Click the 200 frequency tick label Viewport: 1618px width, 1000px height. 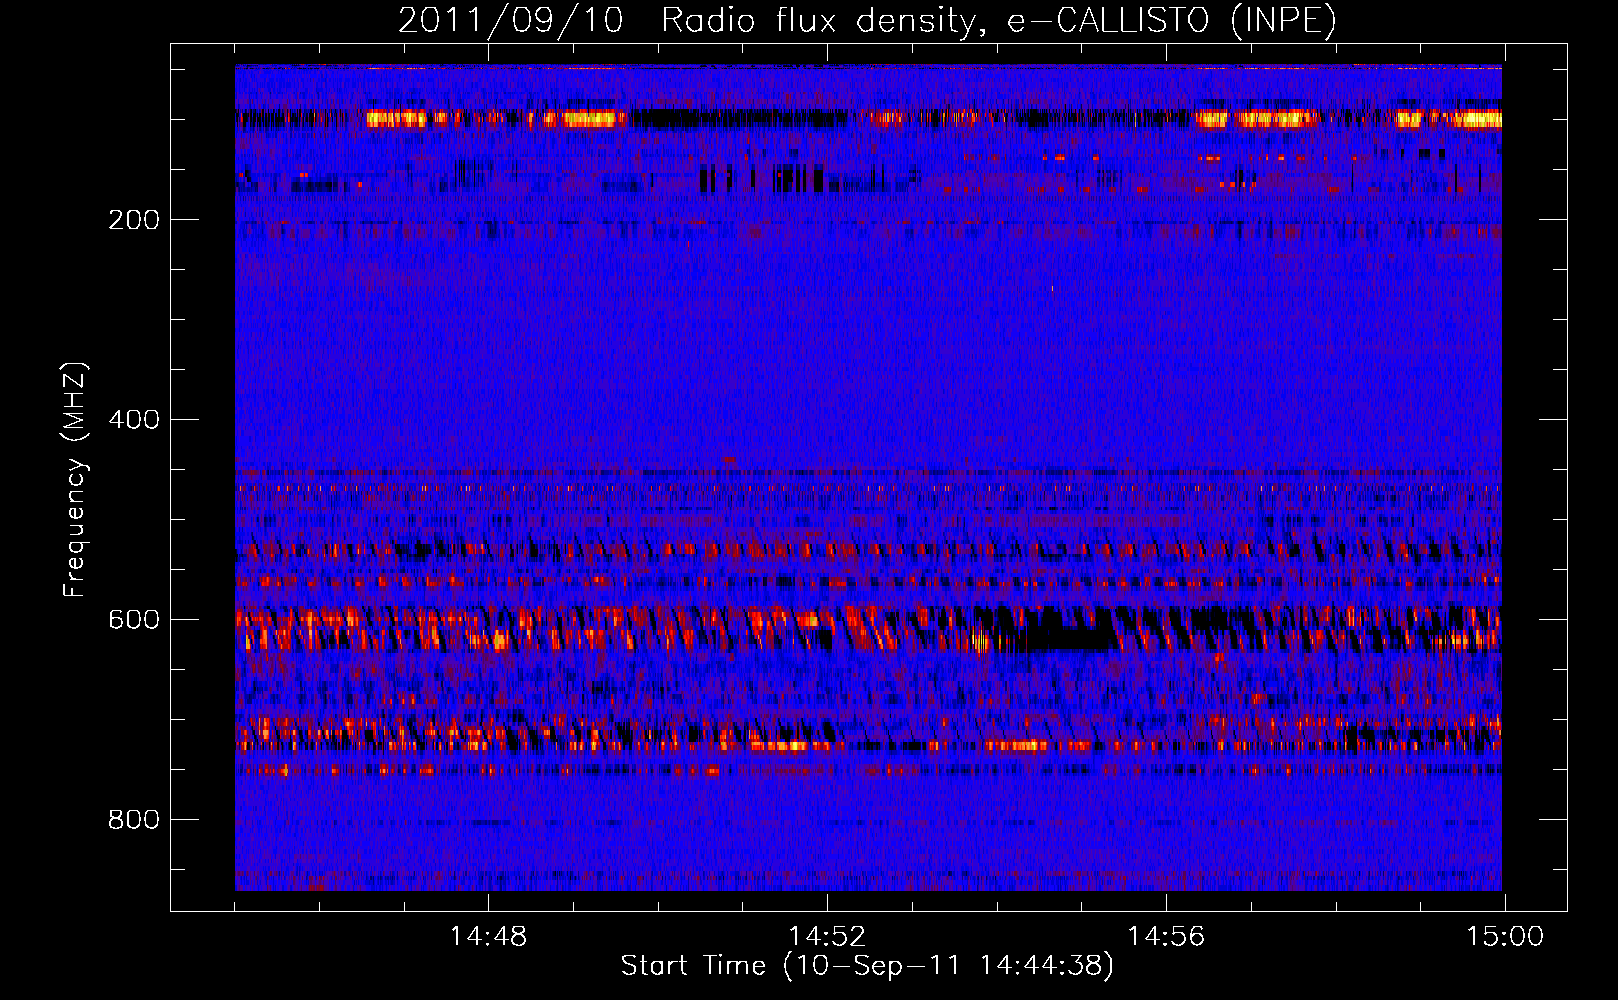click(134, 220)
